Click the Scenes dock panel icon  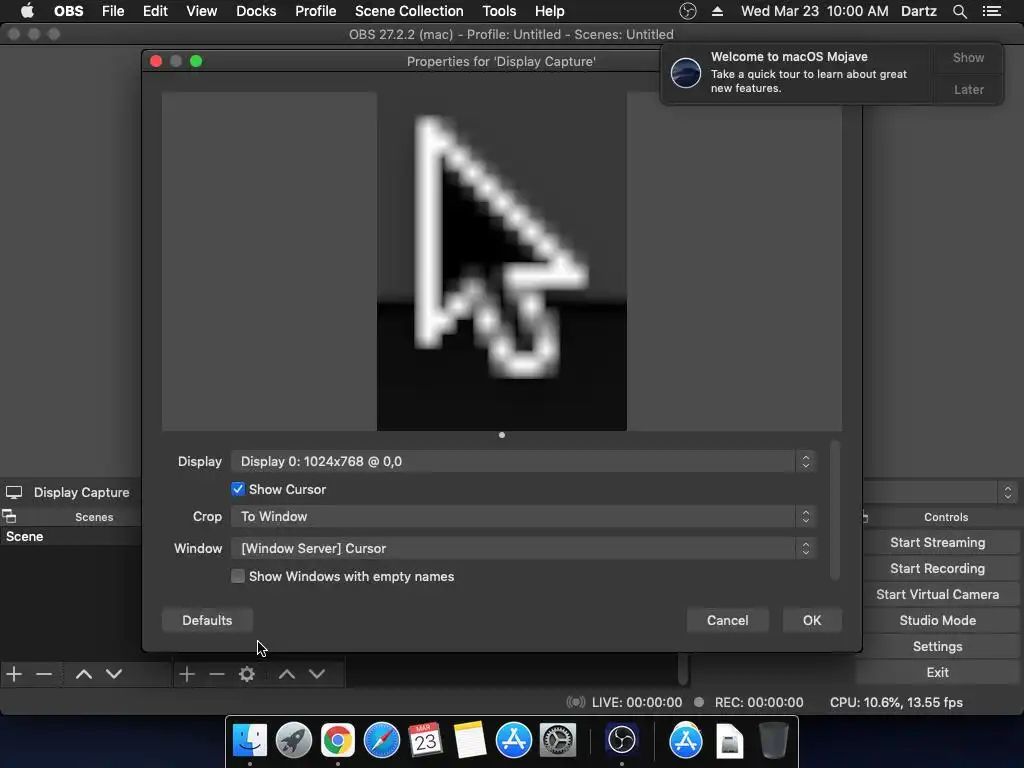(x=9, y=517)
